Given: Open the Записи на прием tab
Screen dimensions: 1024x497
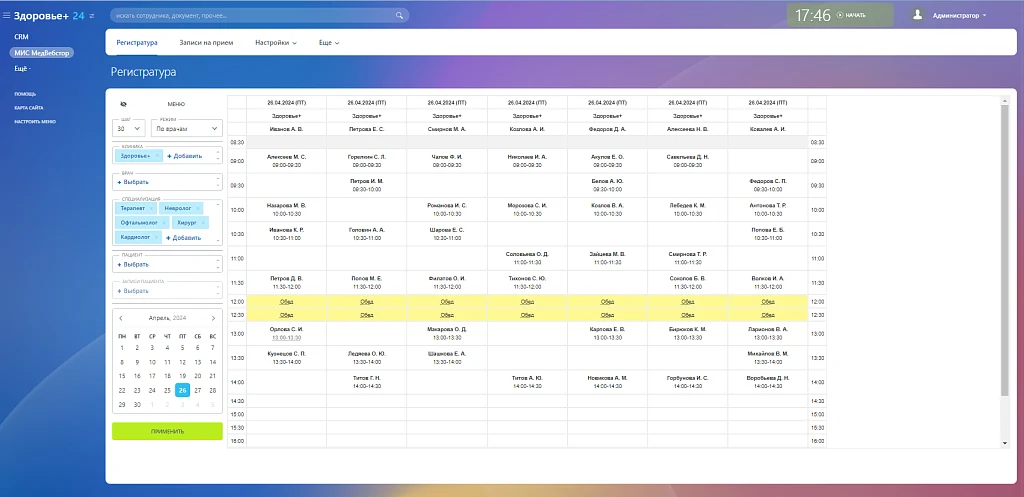Looking at the screenshot, I should (206, 42).
